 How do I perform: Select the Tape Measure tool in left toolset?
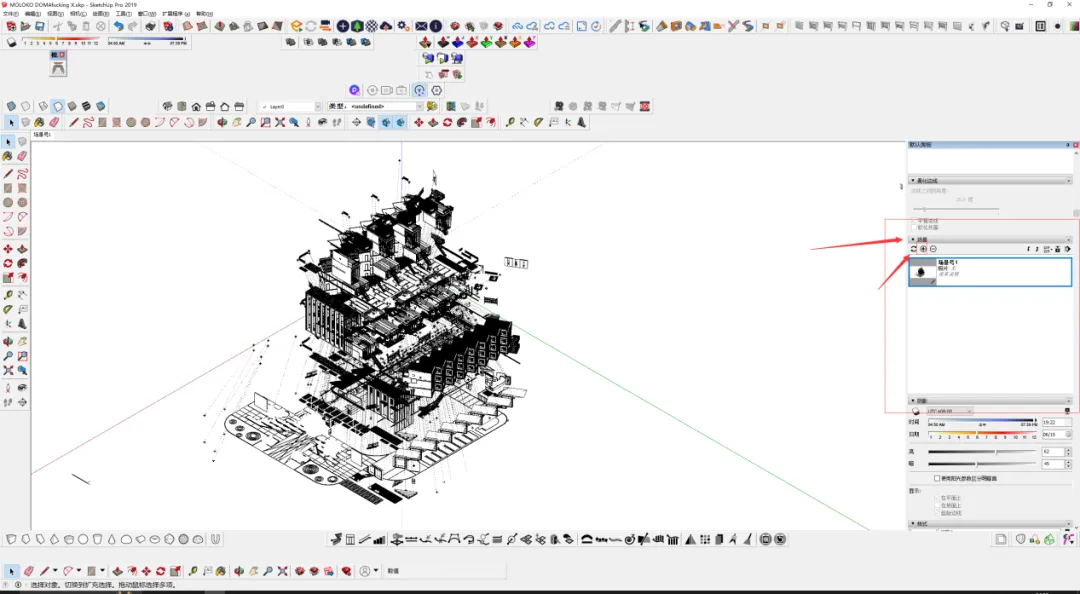[x=8, y=295]
